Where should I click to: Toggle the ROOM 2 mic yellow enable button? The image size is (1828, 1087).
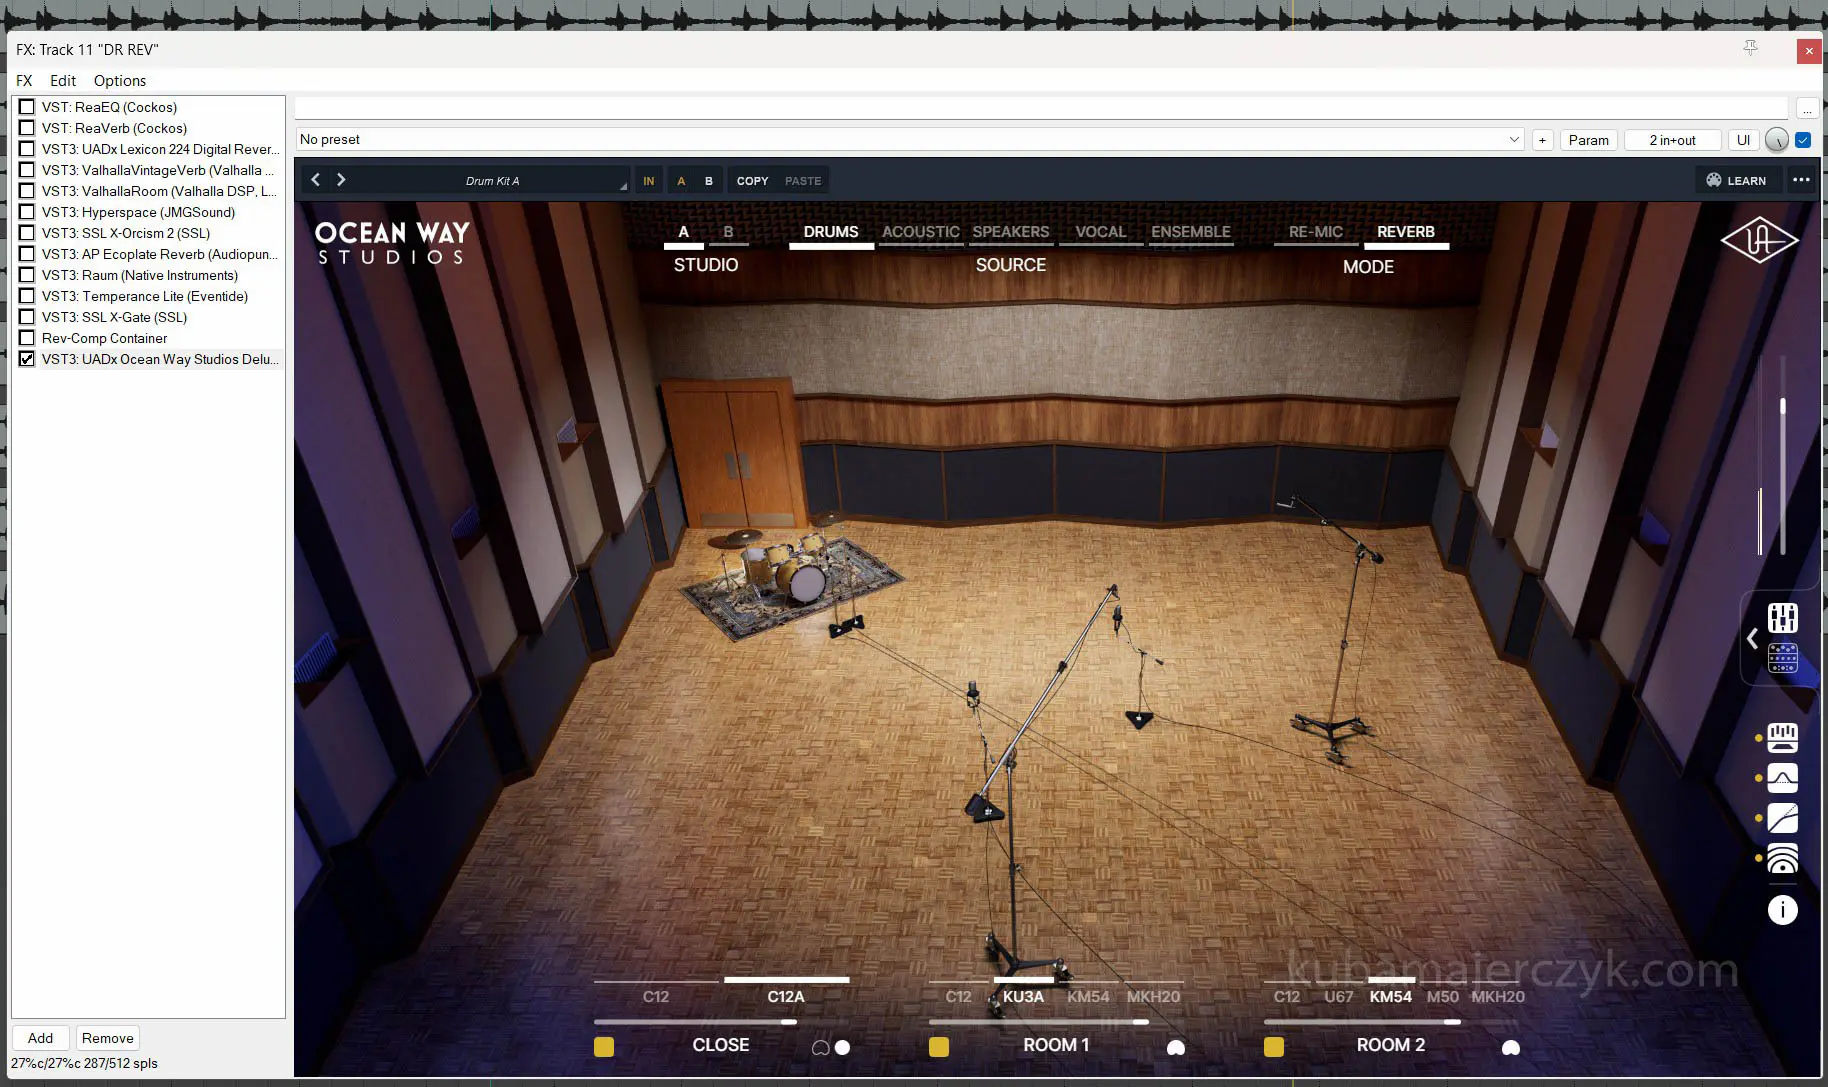coord(1273,1047)
